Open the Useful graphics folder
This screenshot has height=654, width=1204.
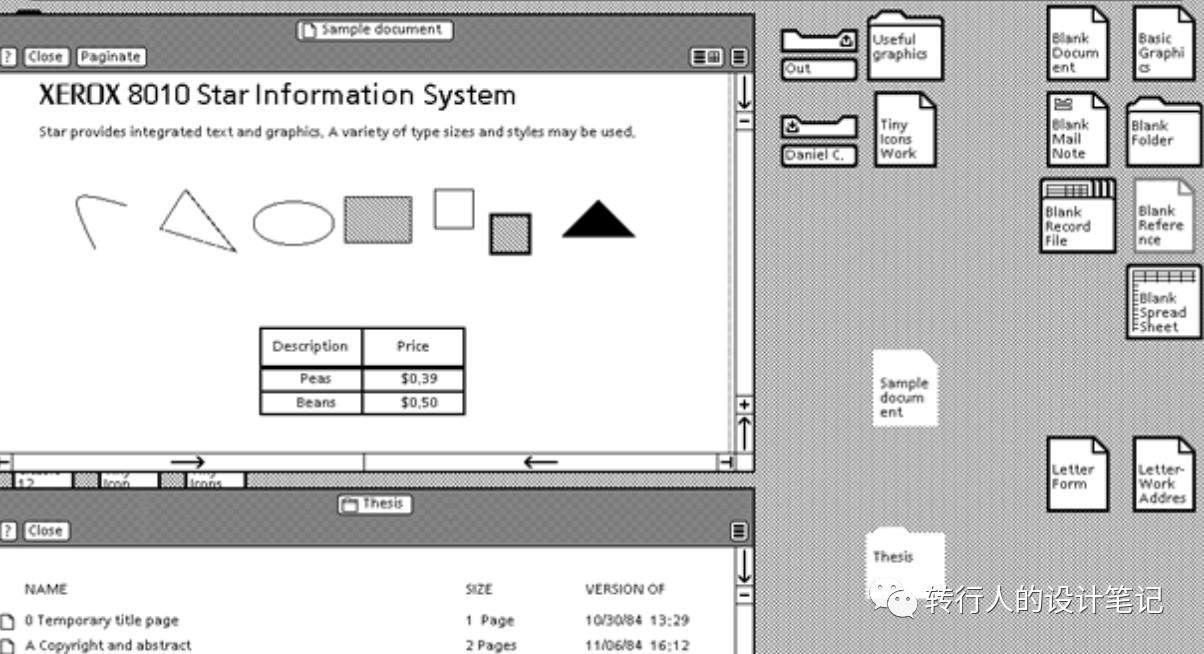click(x=905, y=45)
